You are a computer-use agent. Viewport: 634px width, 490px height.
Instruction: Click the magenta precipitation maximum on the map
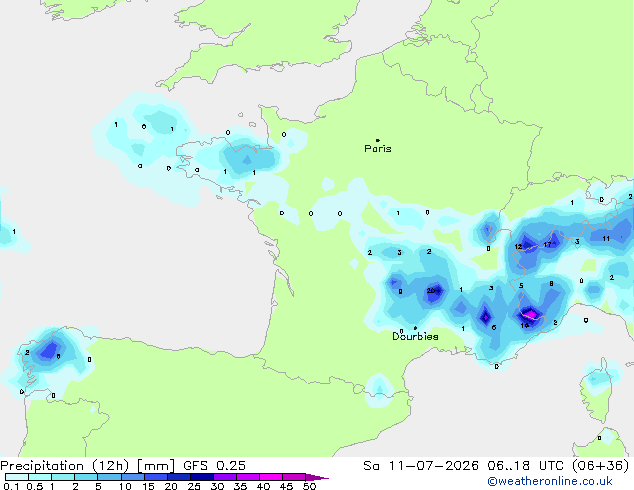530,314
